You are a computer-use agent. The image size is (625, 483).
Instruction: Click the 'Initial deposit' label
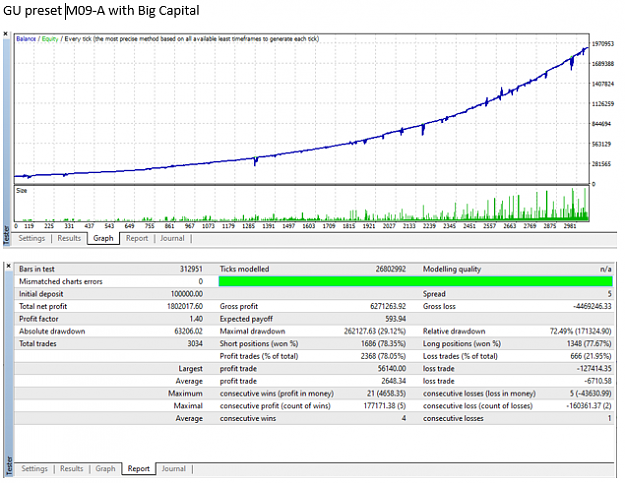pyautogui.click(x=41, y=294)
